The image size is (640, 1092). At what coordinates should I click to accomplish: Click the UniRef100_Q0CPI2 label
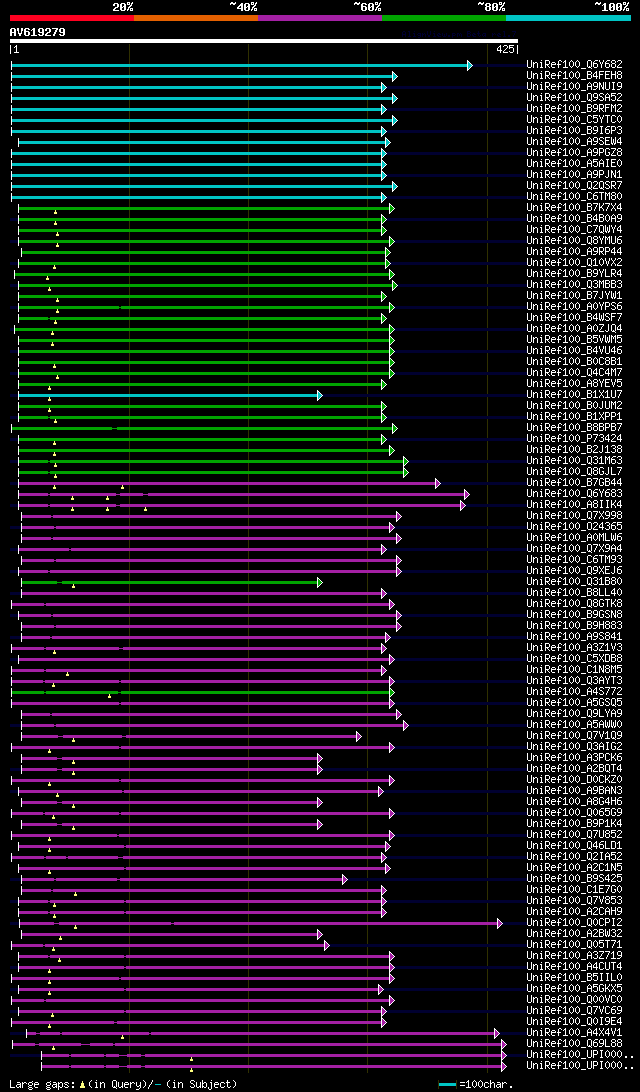(575, 923)
